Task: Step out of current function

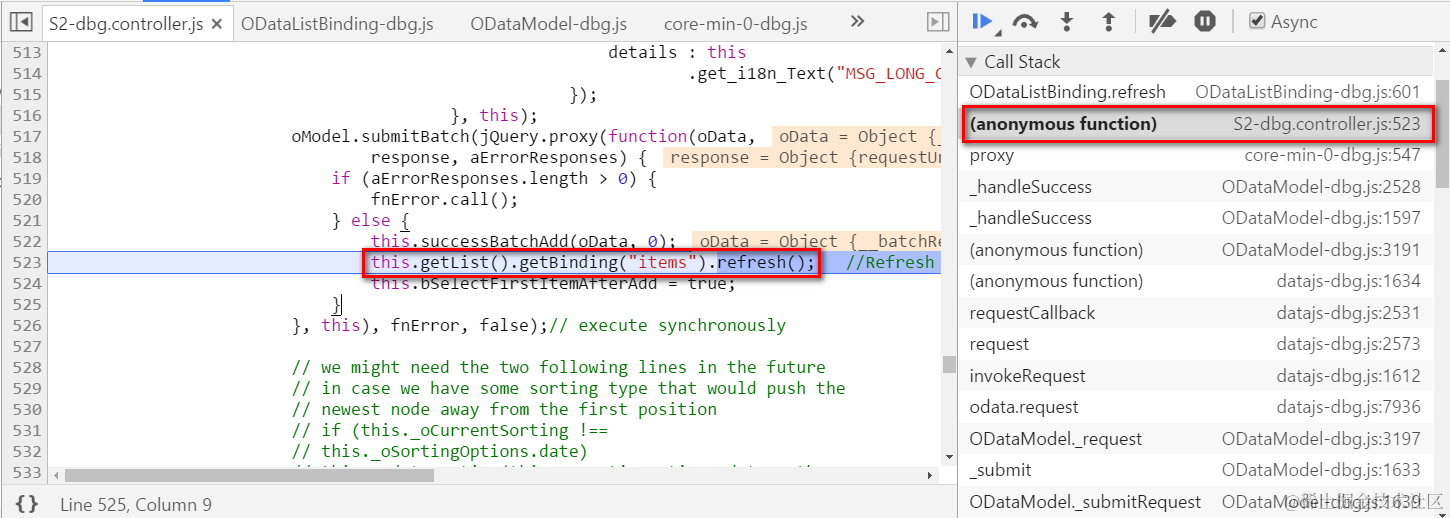Action: point(1108,21)
